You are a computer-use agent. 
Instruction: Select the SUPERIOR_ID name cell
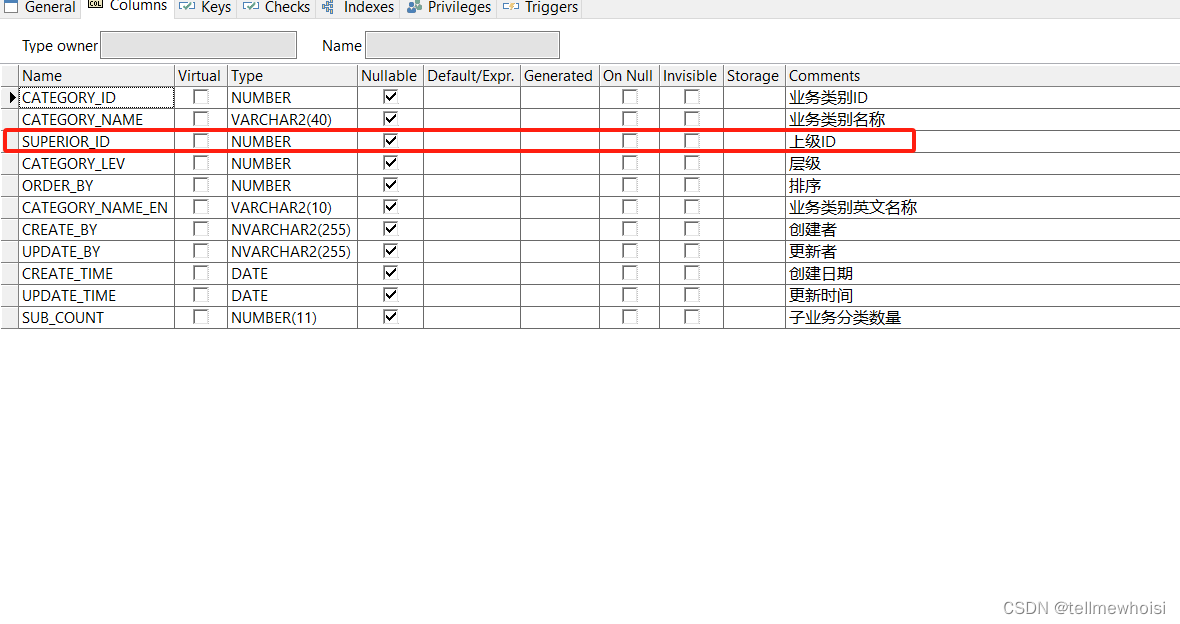(96, 142)
